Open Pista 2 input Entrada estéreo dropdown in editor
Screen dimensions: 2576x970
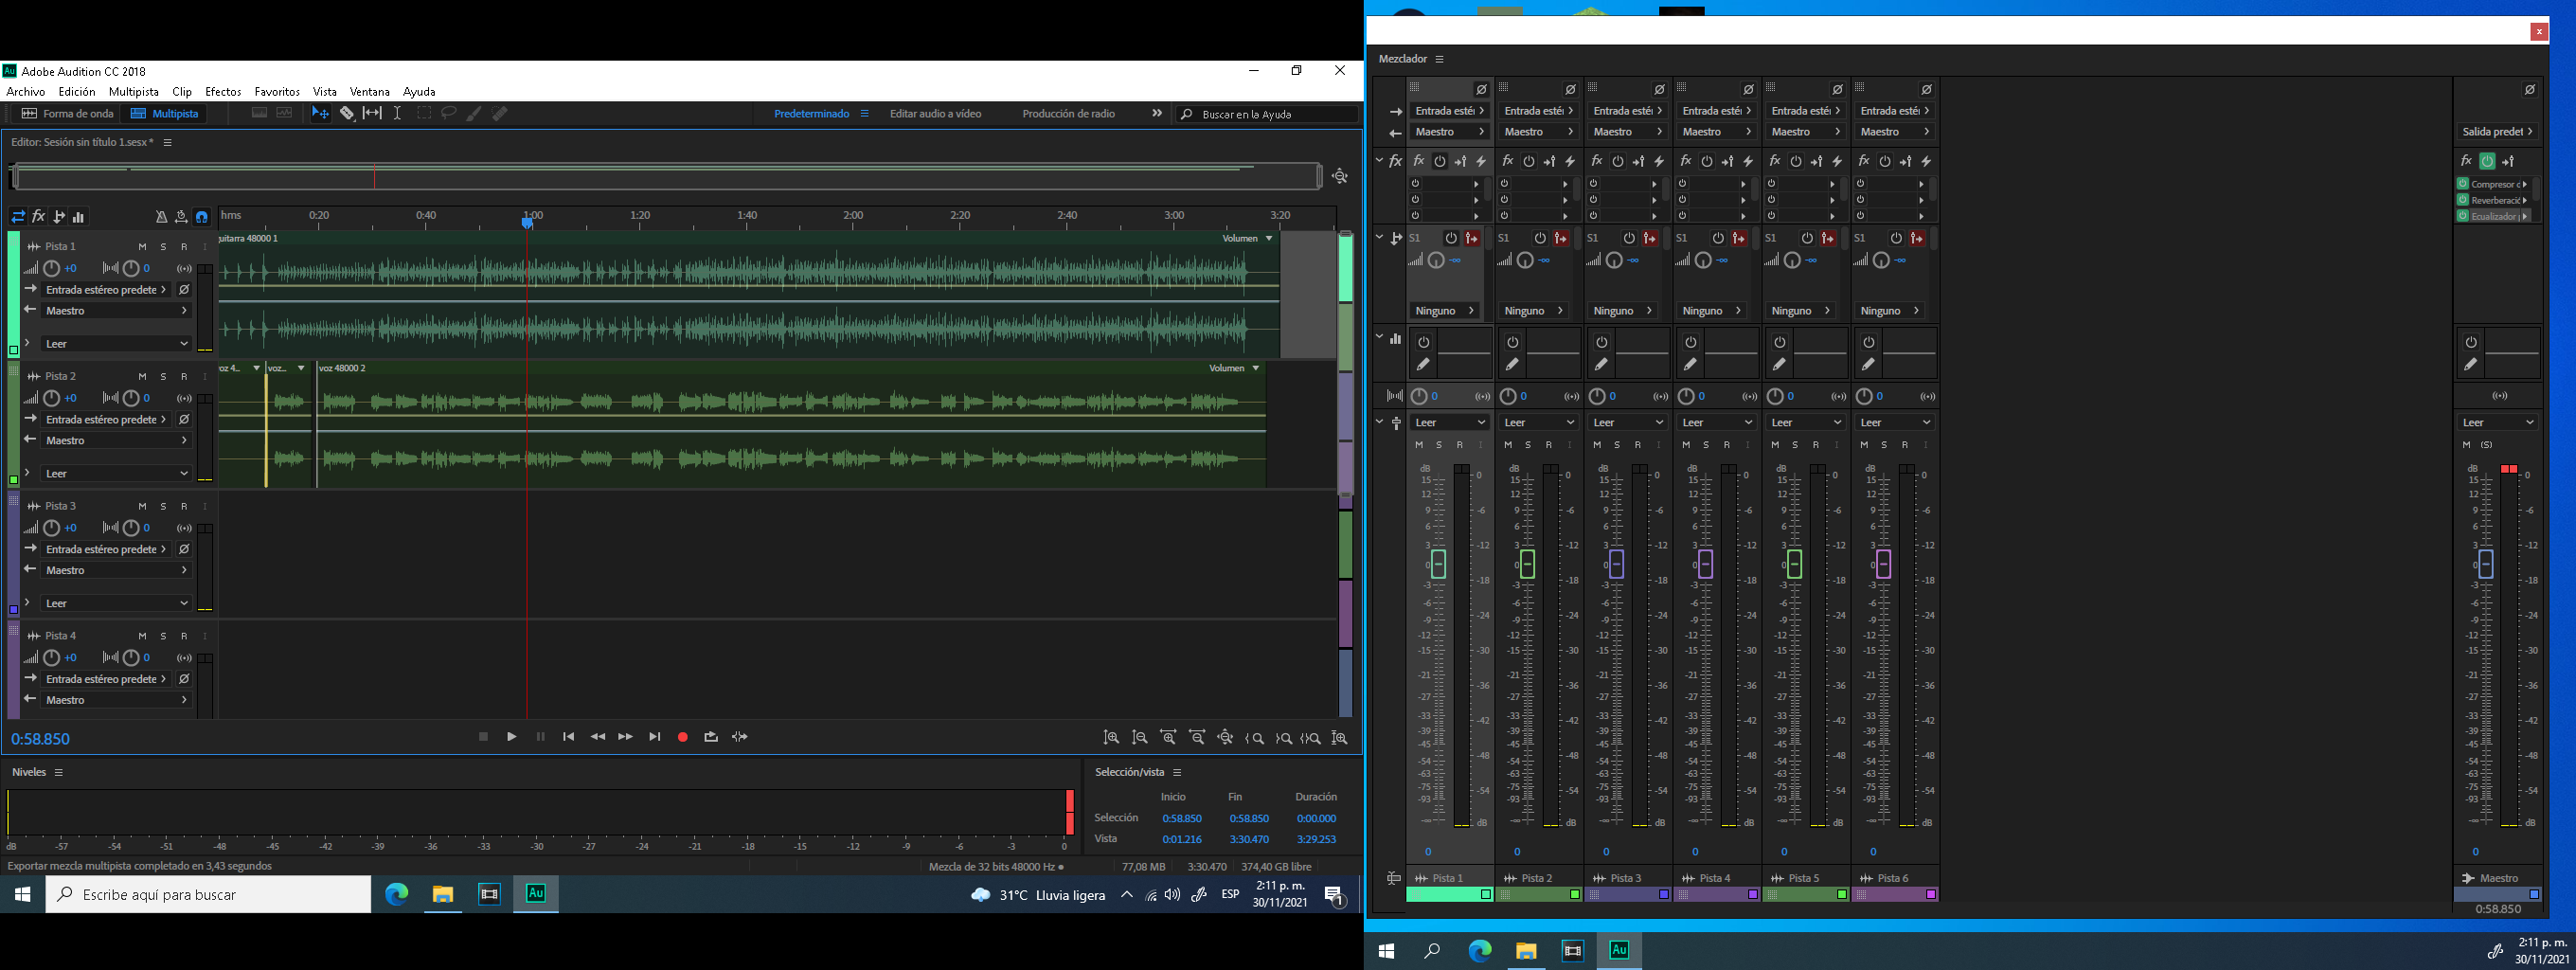106,420
